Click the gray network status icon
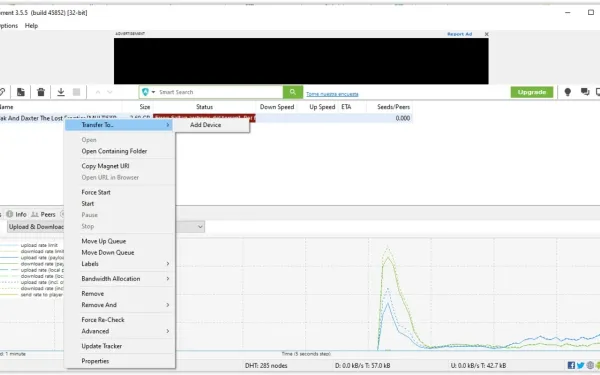600x375 pixels. (590, 365)
